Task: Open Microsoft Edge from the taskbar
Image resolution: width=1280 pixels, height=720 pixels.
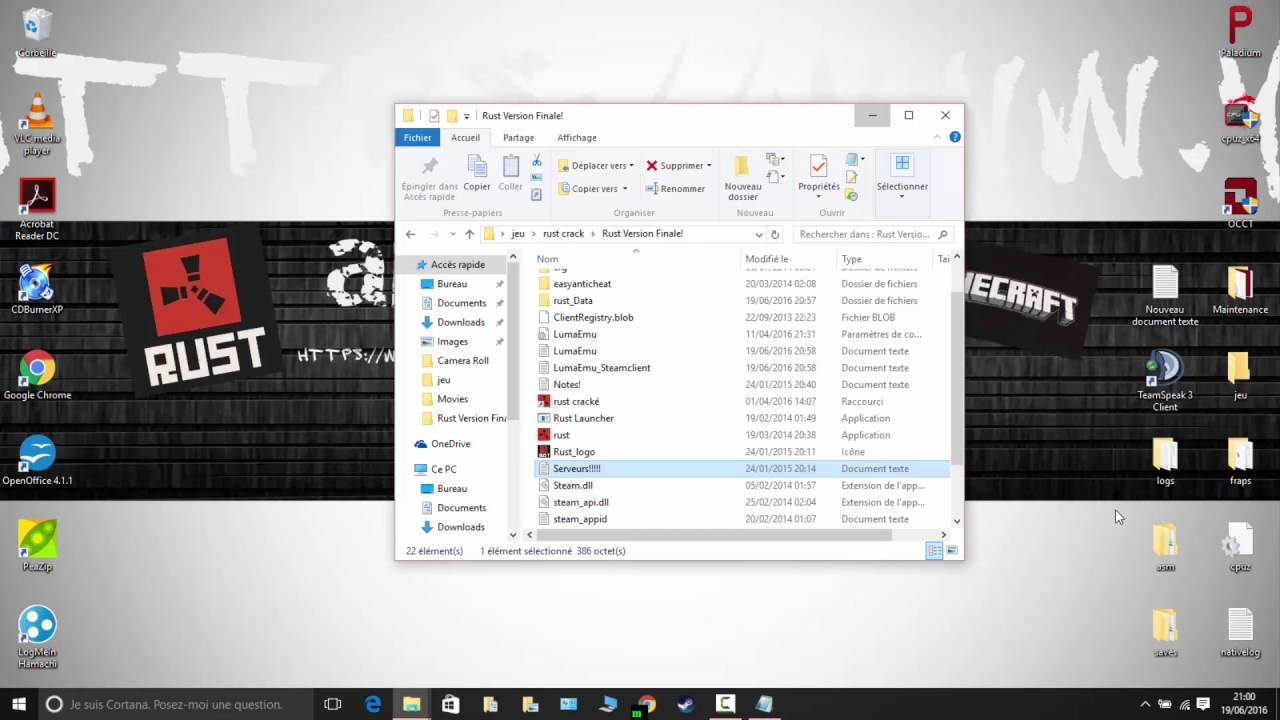Action: [x=373, y=704]
